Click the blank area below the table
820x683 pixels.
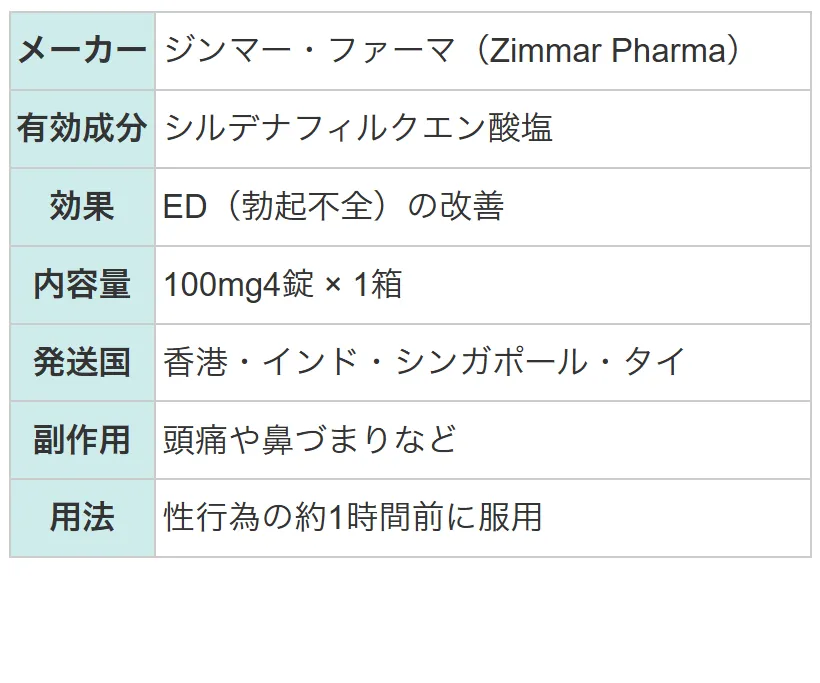point(410,620)
